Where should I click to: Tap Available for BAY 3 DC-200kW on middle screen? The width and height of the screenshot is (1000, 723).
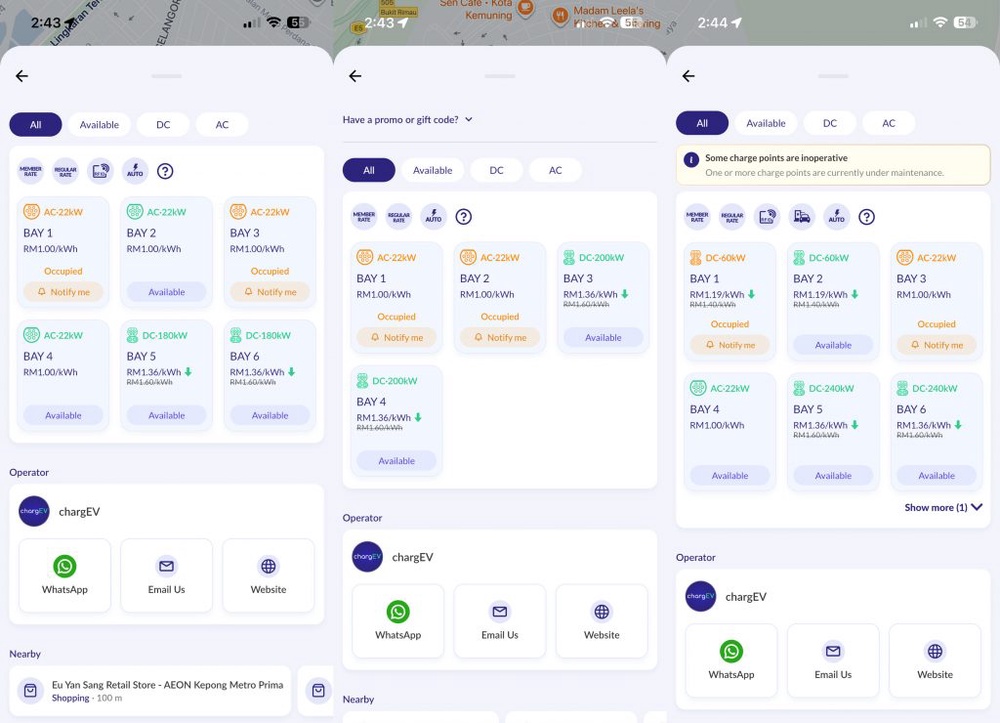[603, 337]
